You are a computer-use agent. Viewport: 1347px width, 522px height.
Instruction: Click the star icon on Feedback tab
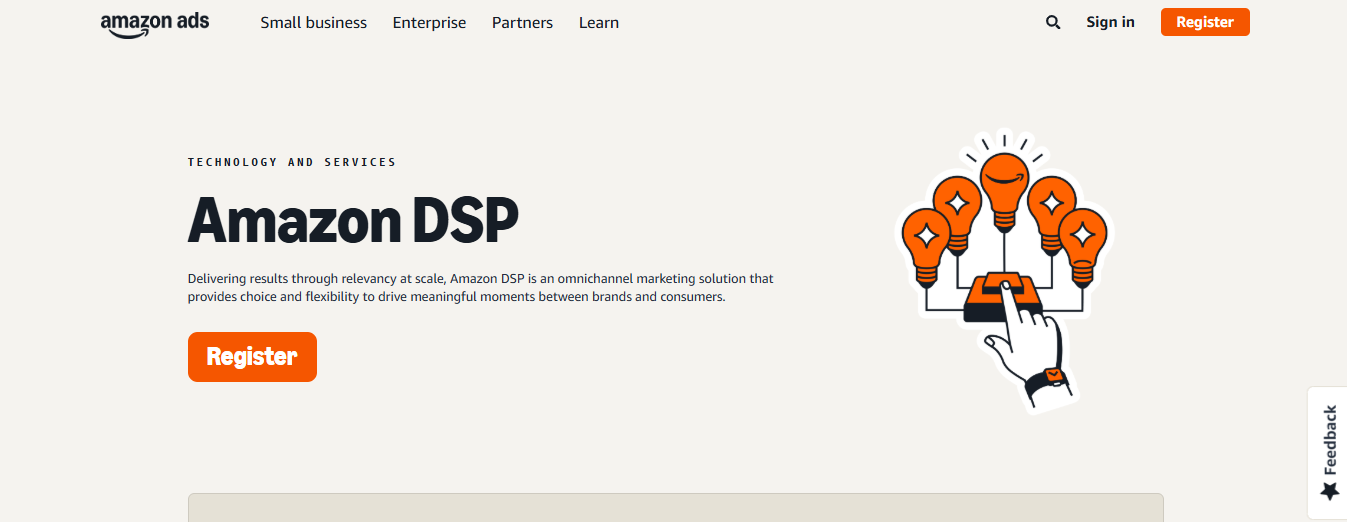tap(1330, 491)
